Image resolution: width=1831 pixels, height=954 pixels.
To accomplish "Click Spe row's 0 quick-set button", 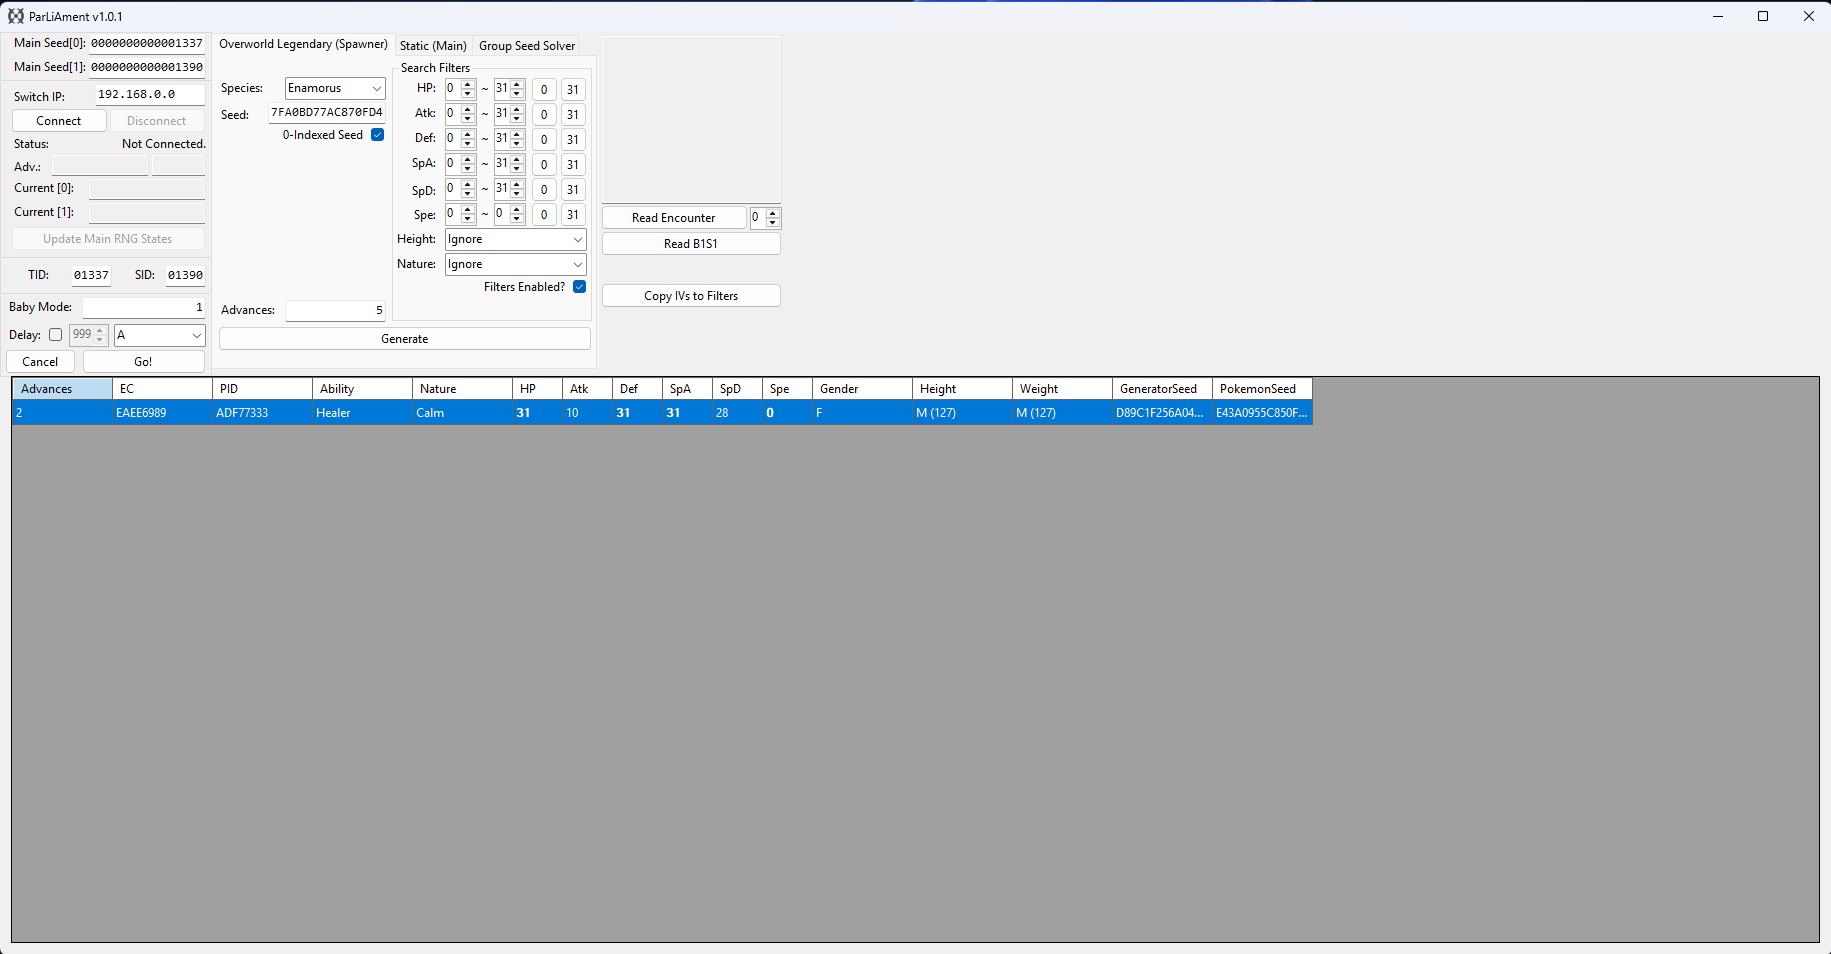I will (x=544, y=214).
